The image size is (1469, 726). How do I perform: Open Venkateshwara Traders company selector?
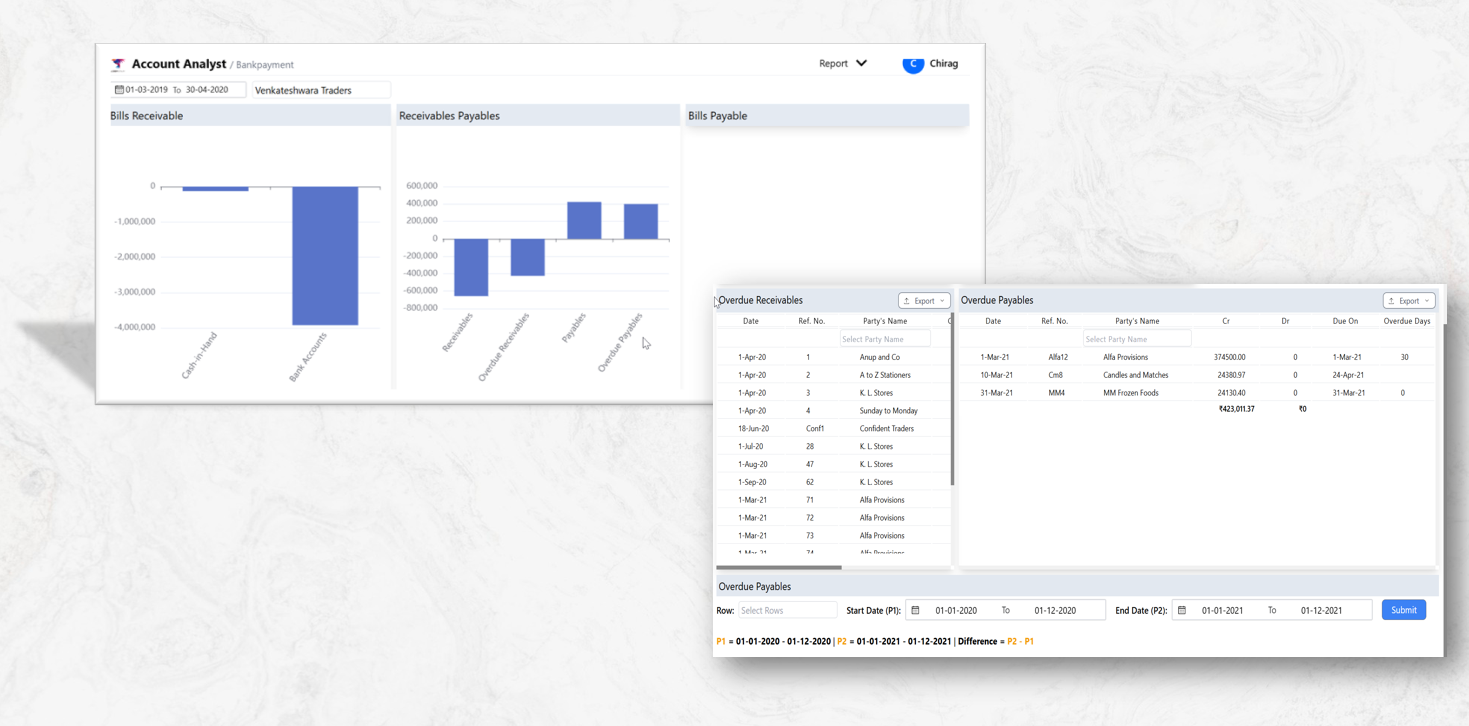click(320, 90)
